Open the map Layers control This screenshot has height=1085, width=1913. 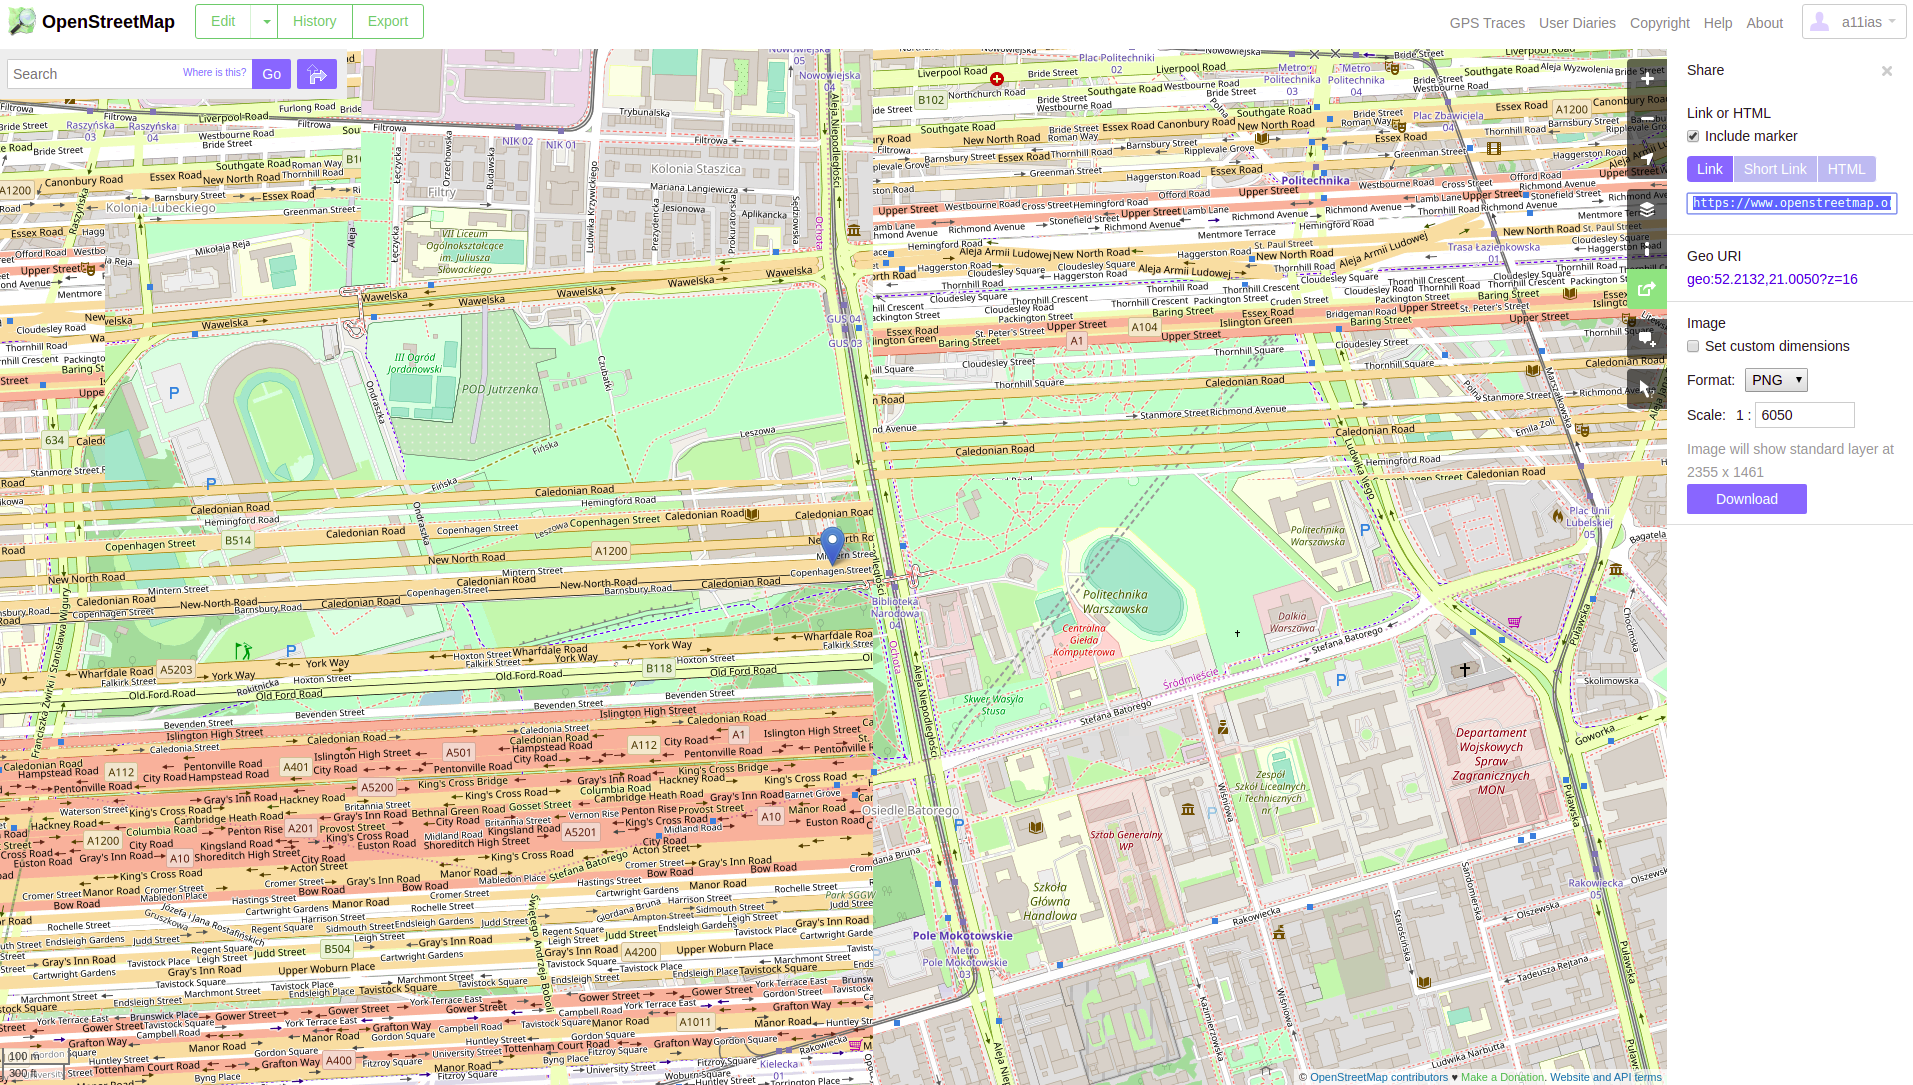tap(1647, 210)
